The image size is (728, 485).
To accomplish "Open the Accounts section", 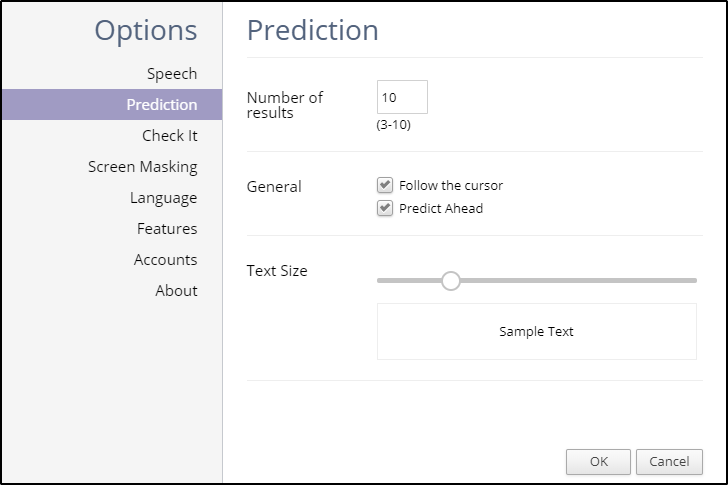I will (165, 260).
